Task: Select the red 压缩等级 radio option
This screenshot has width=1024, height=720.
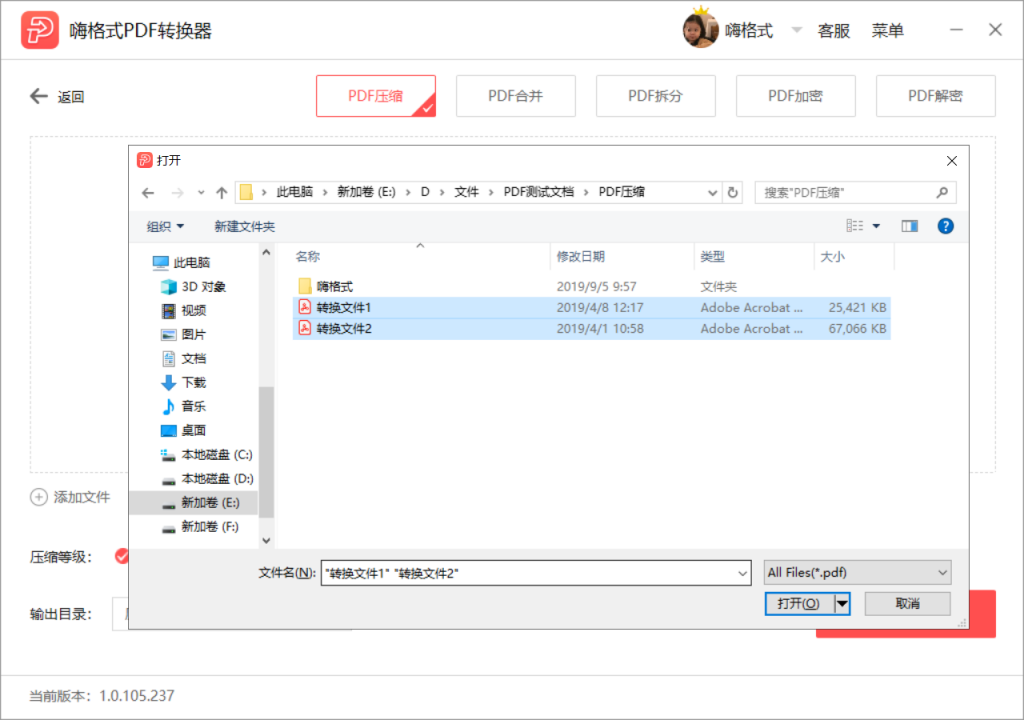Action: pyautogui.click(x=121, y=556)
